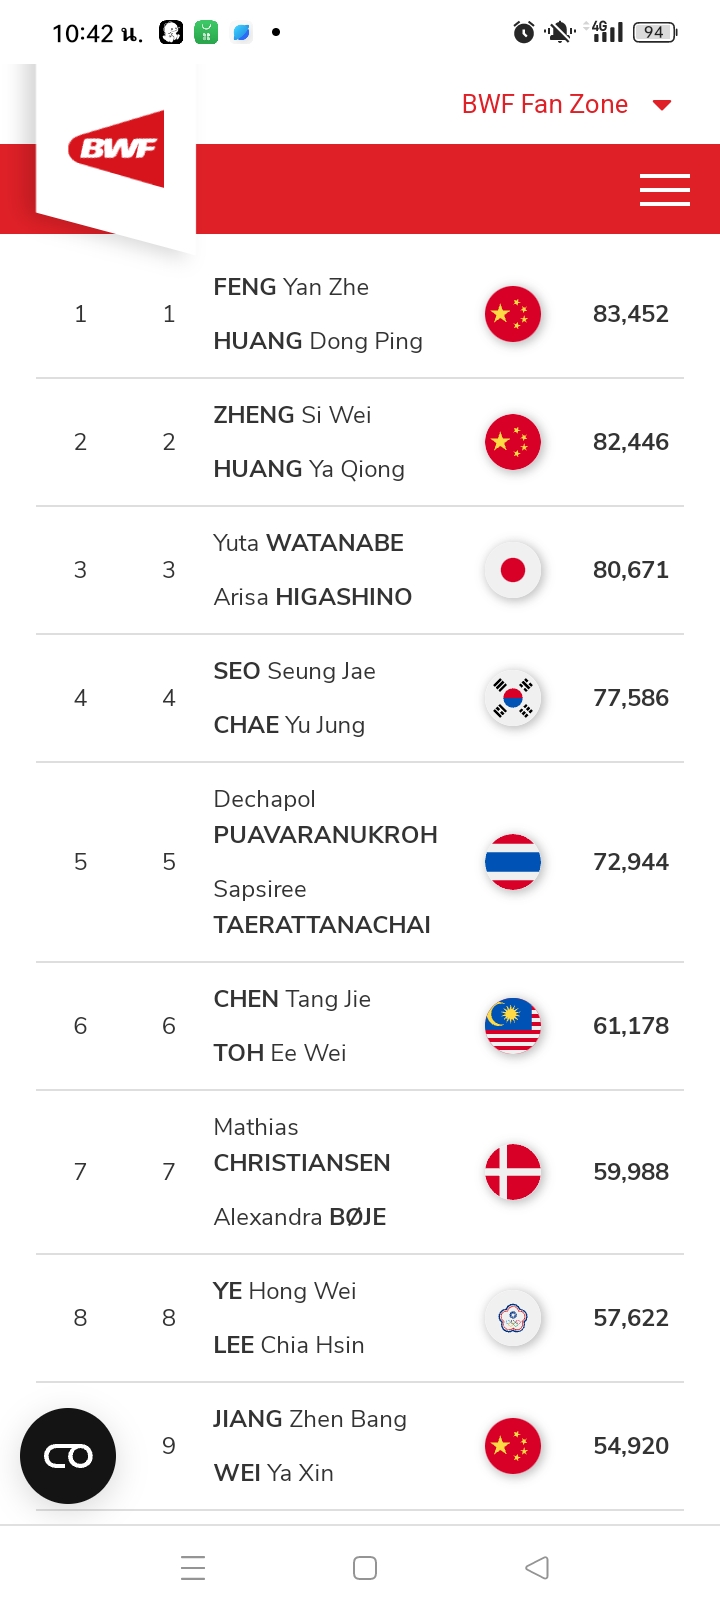
Task: Click Japan flag in third row
Action: [x=513, y=570]
